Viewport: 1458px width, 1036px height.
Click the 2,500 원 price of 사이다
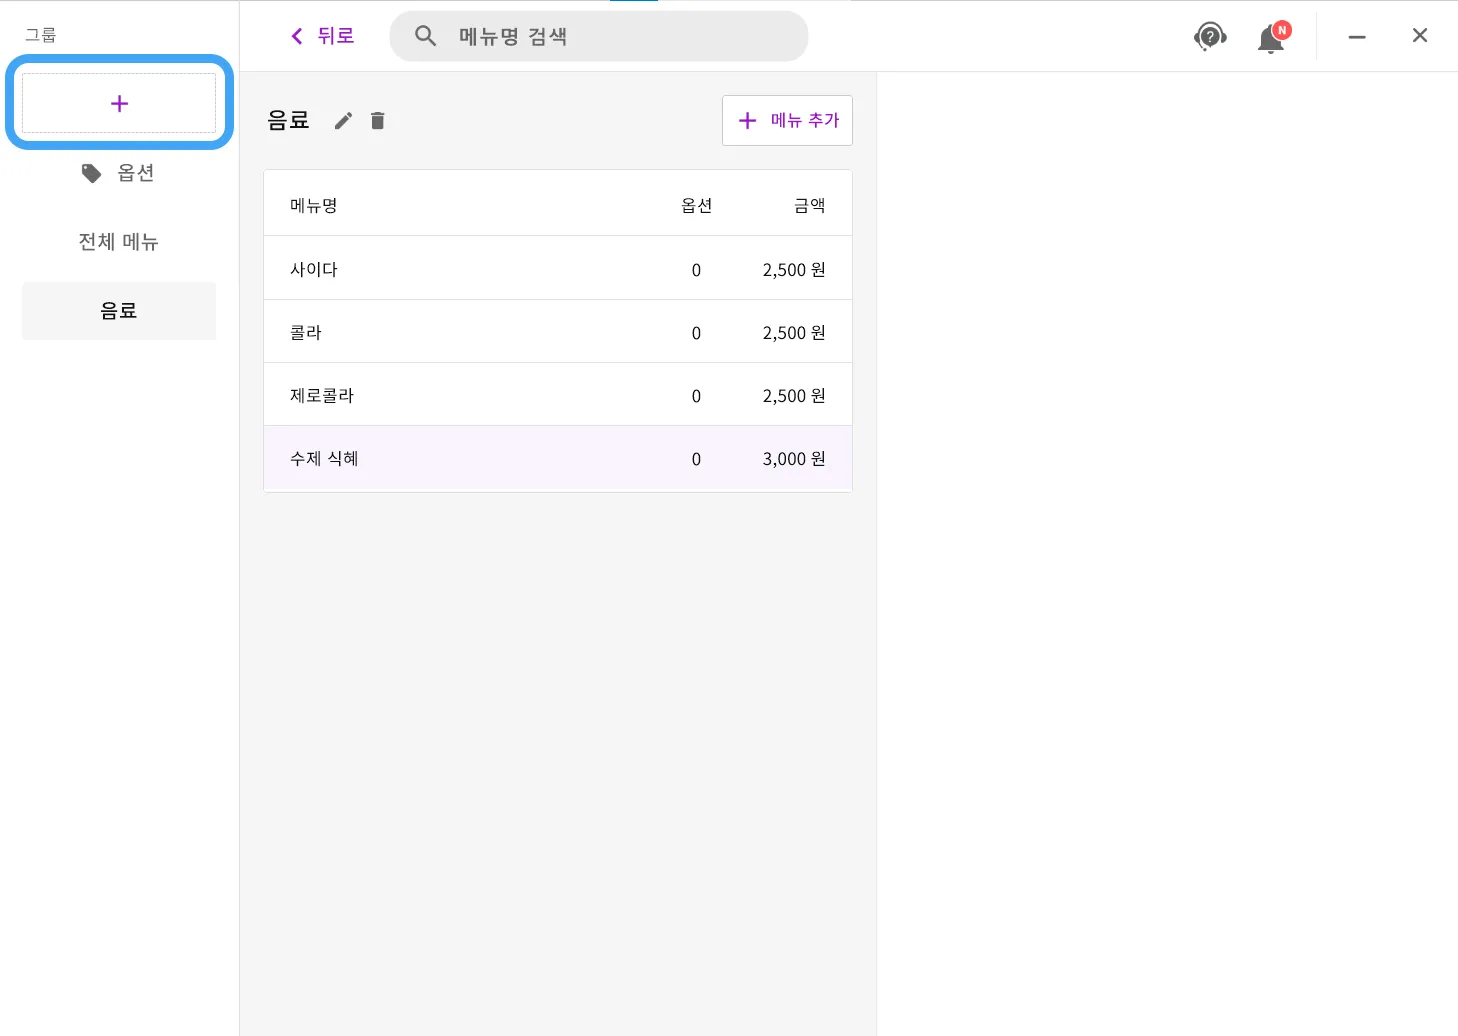tap(794, 270)
